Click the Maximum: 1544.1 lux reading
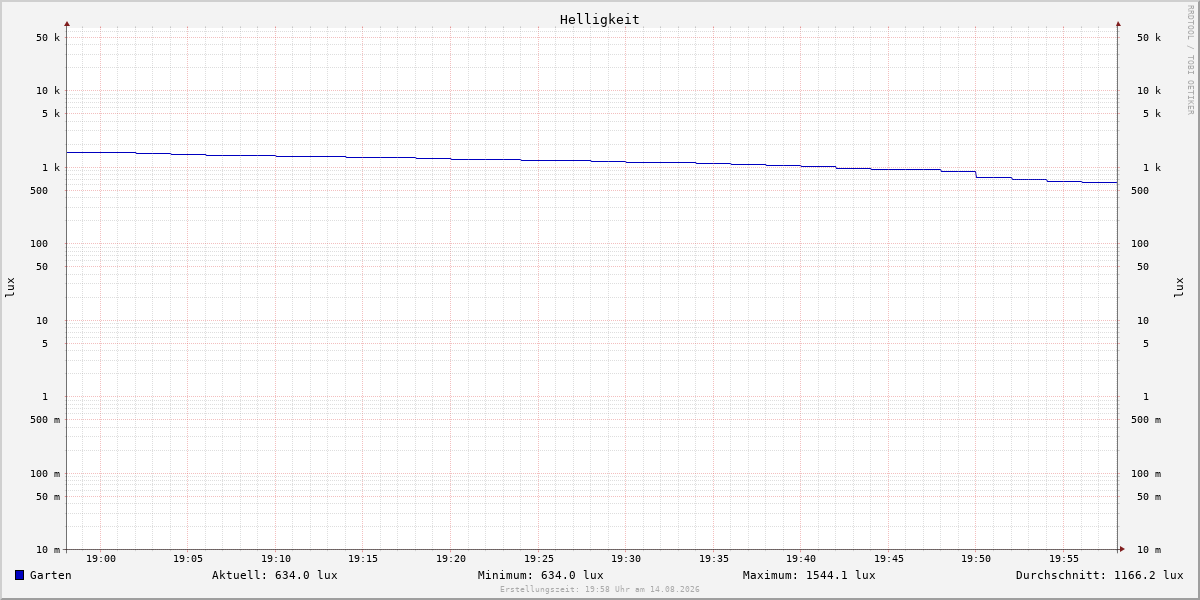 809,575
